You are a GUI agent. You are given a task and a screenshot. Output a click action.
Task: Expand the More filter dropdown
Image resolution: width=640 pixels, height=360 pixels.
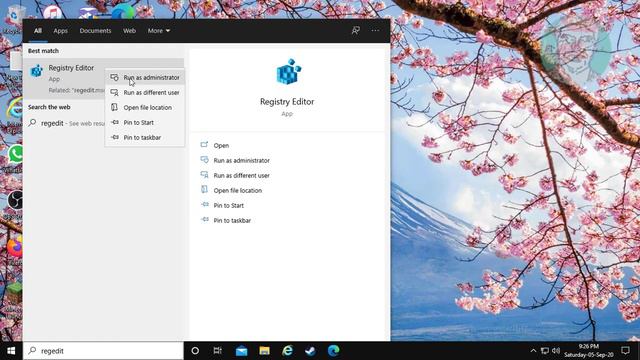[159, 31]
